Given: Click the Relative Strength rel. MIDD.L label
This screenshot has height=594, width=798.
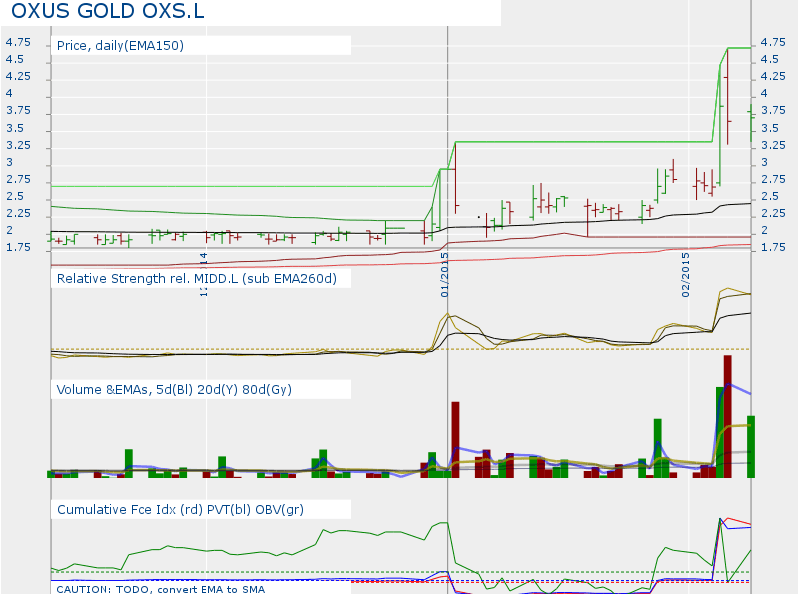Looking at the screenshot, I should [196, 278].
